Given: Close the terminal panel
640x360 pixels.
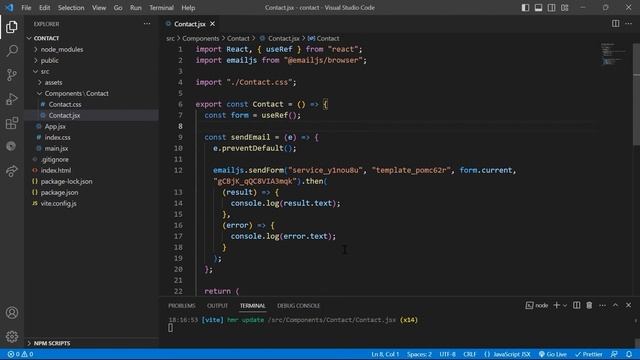Looking at the screenshot, I should (x=629, y=305).
